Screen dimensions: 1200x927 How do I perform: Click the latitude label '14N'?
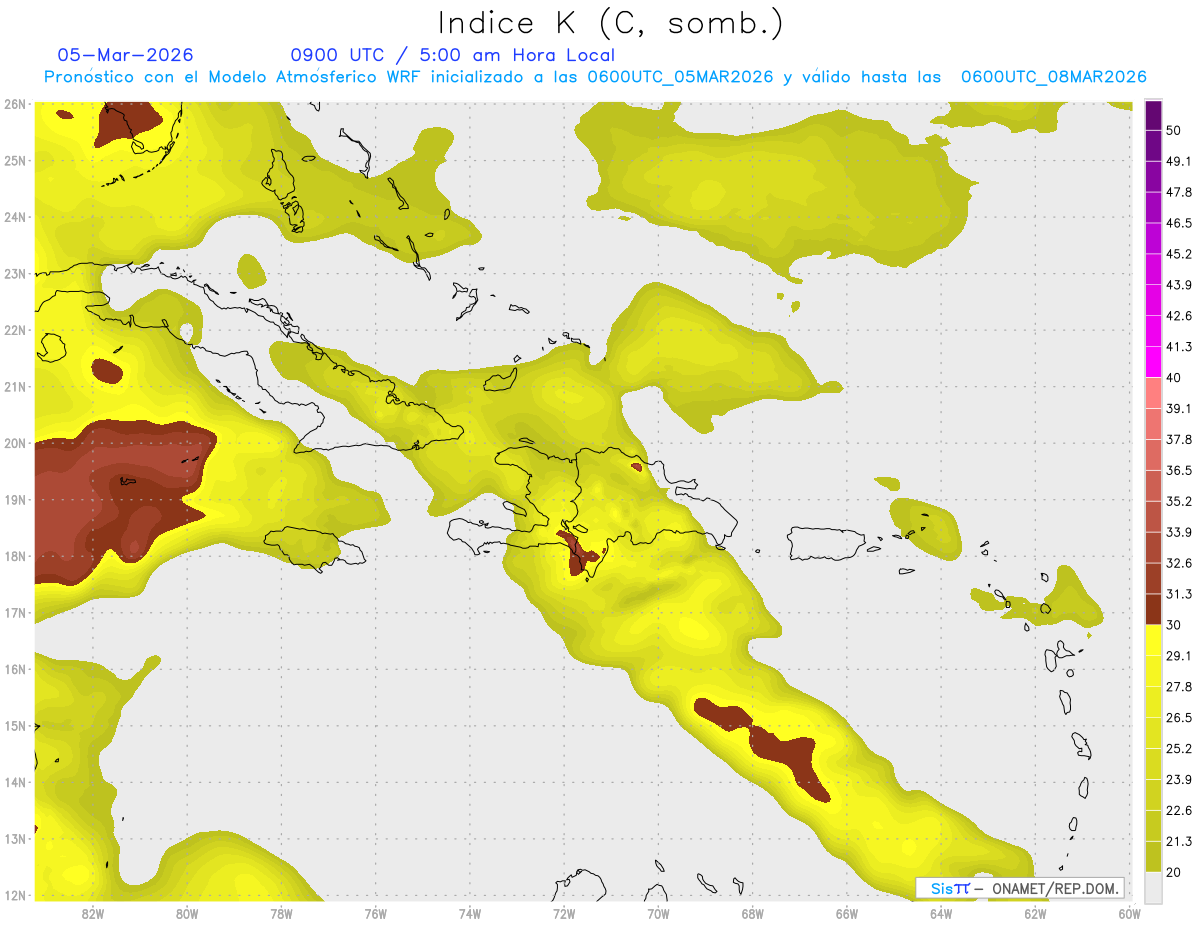click(x=14, y=782)
